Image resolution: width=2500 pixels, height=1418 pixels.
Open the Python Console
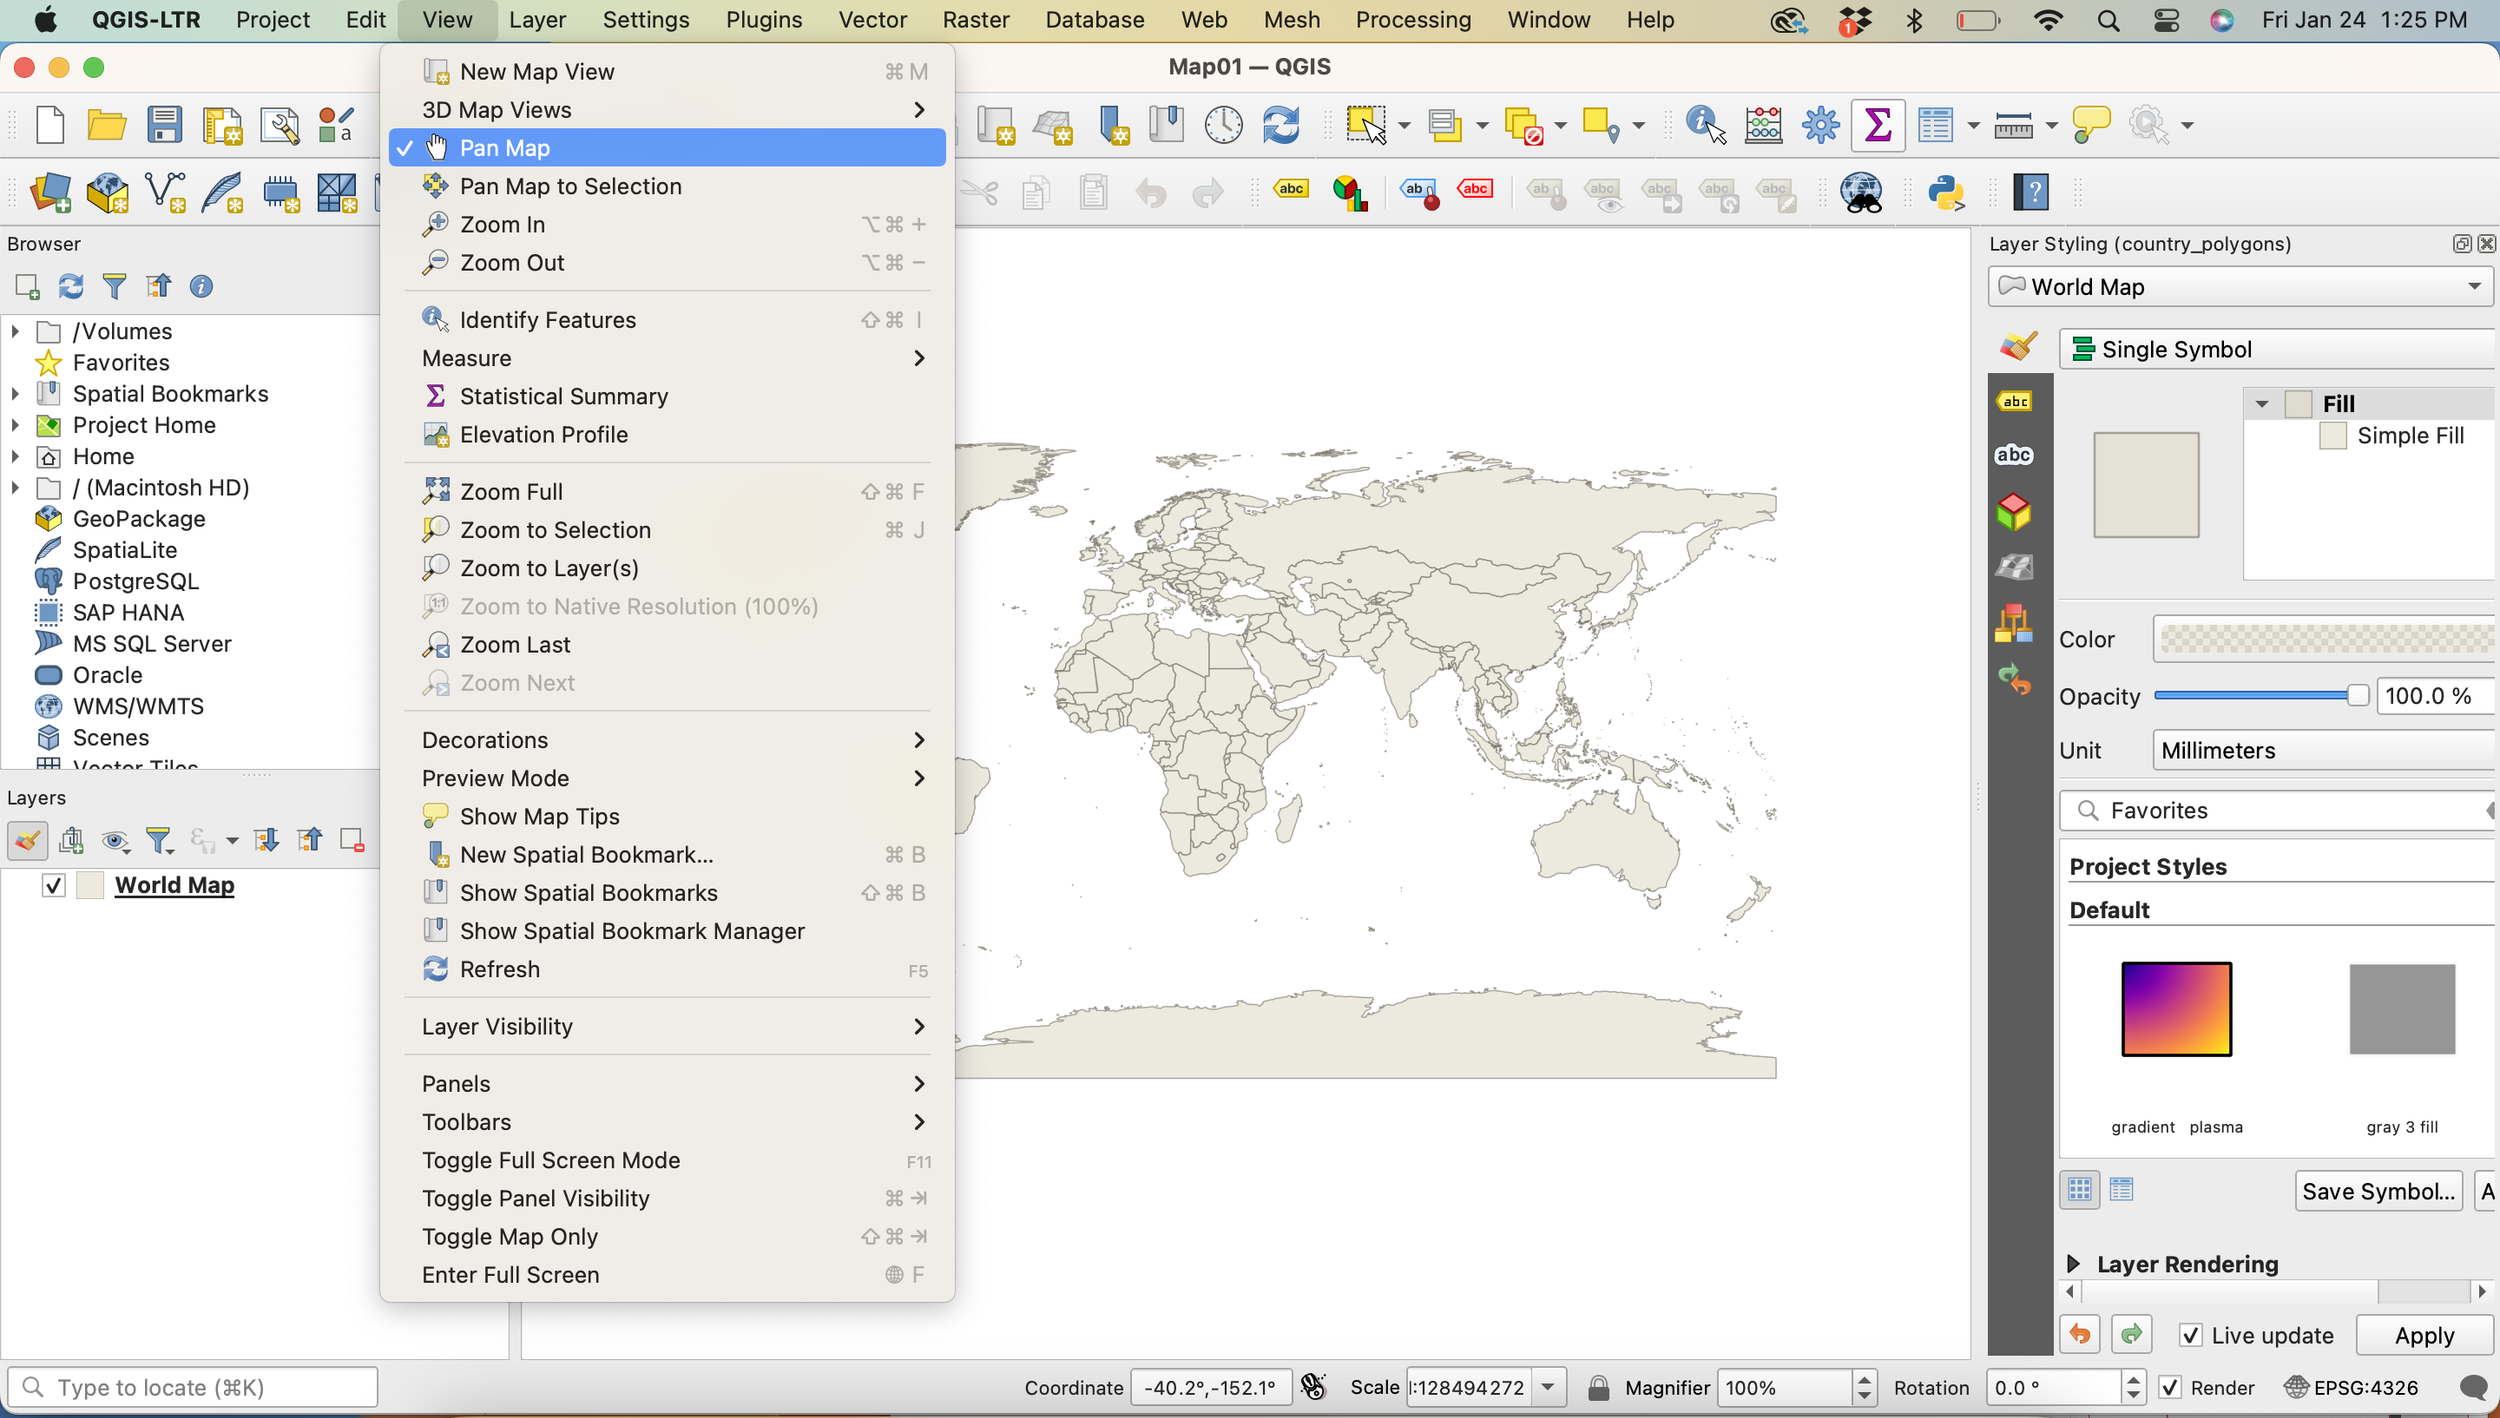click(1946, 192)
